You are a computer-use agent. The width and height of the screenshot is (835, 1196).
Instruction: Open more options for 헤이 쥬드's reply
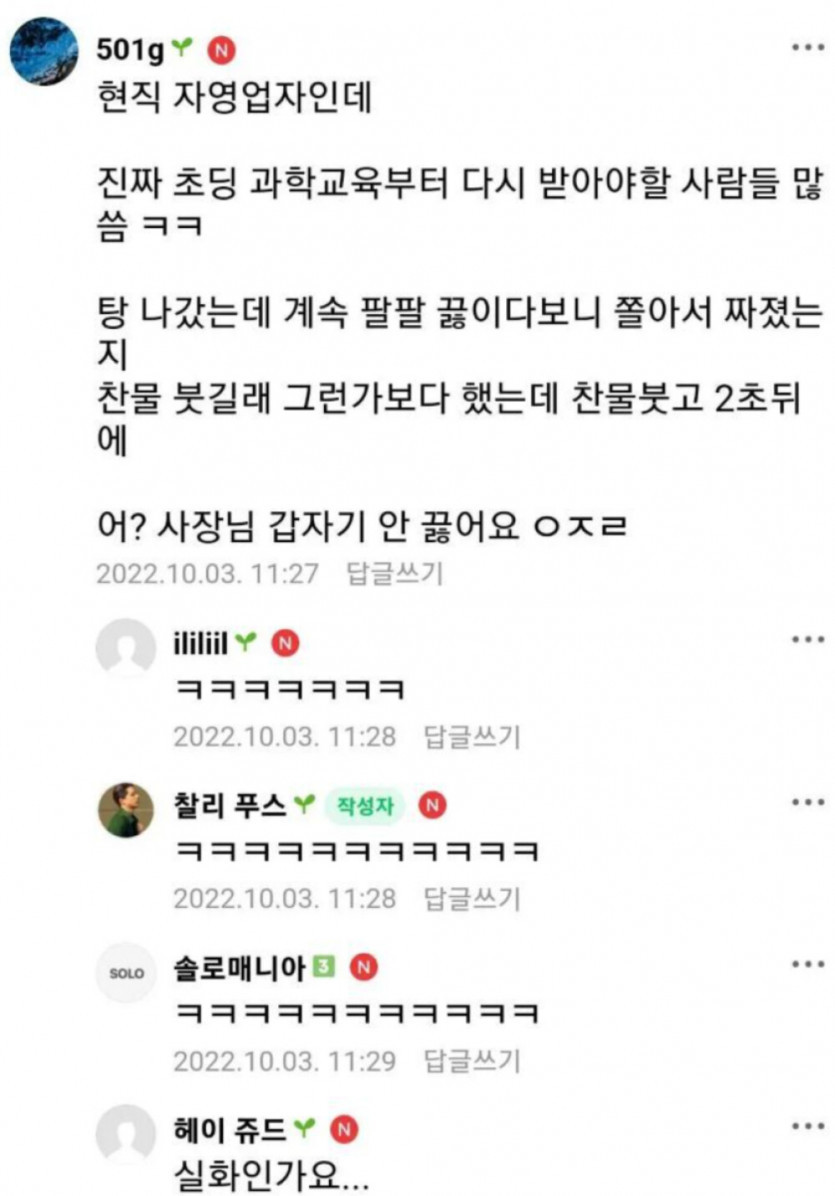[808, 1126]
